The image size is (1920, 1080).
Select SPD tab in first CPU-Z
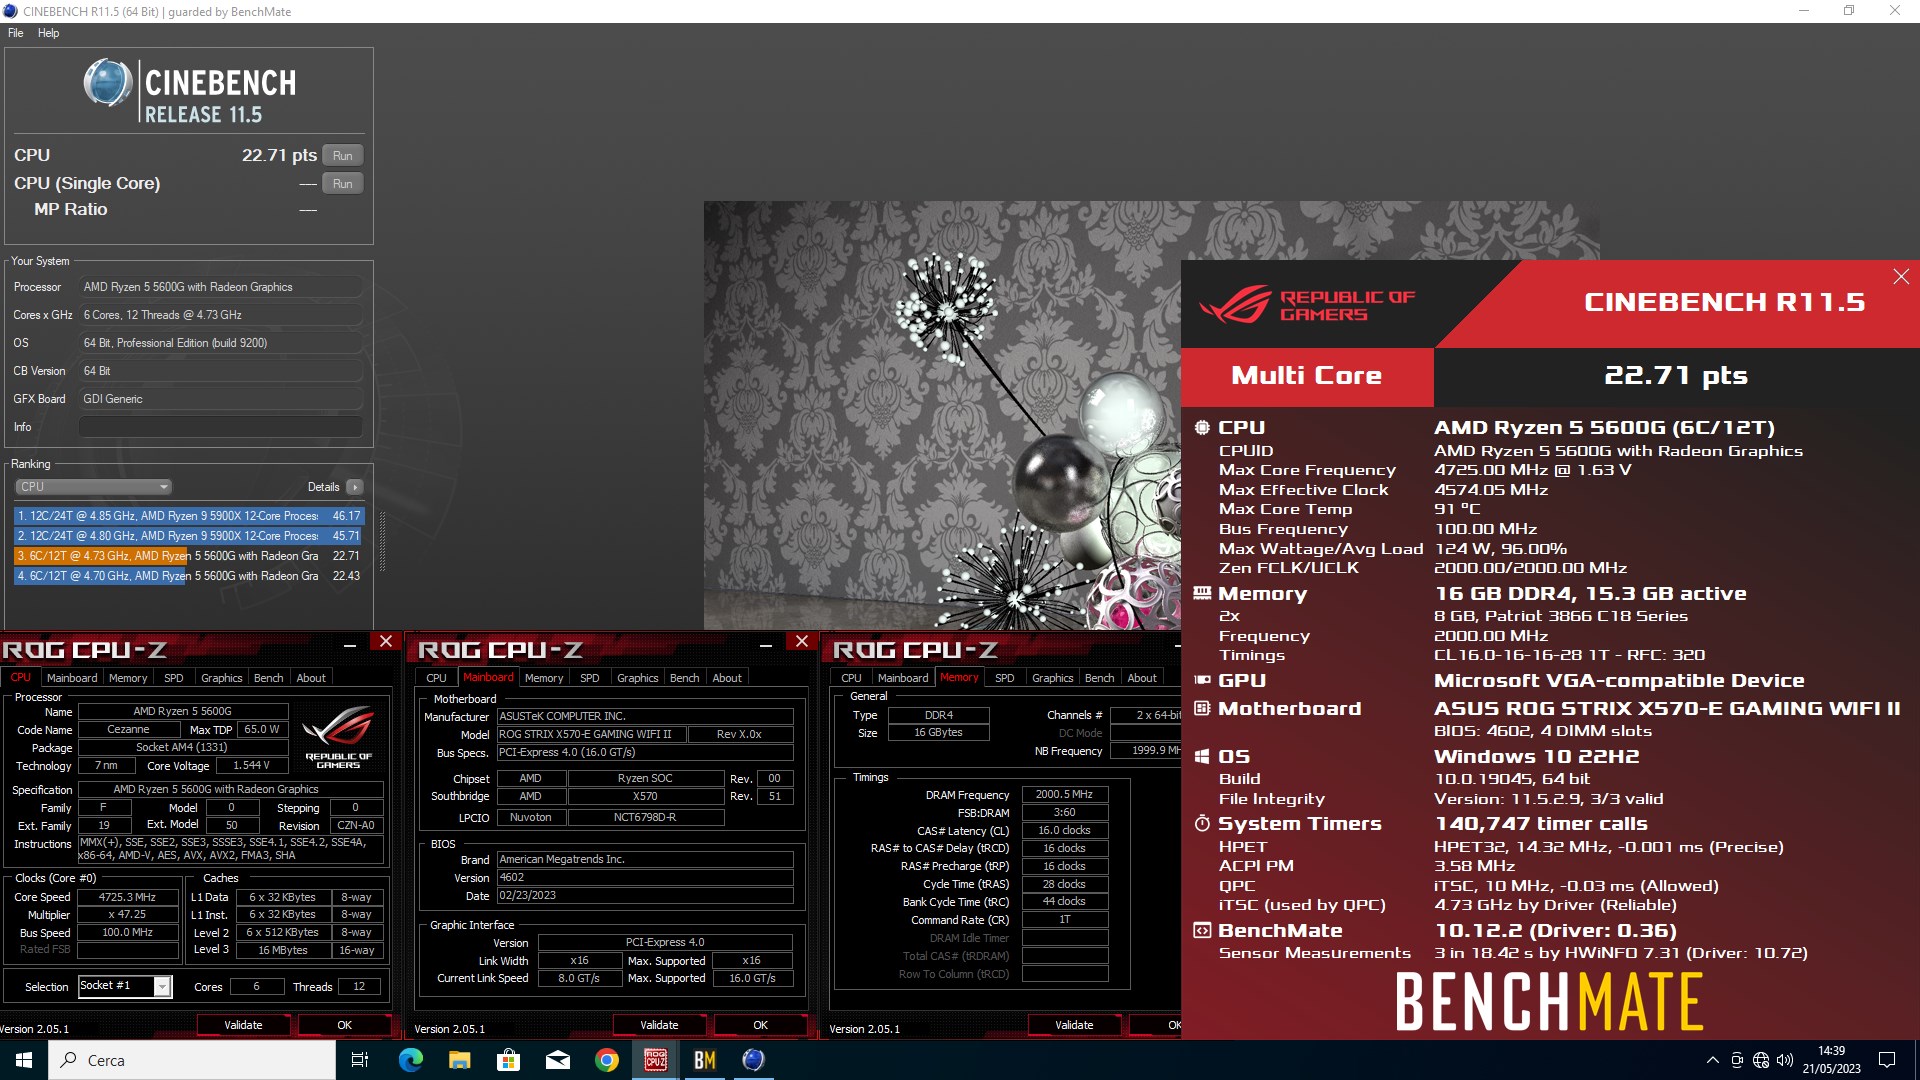[174, 678]
